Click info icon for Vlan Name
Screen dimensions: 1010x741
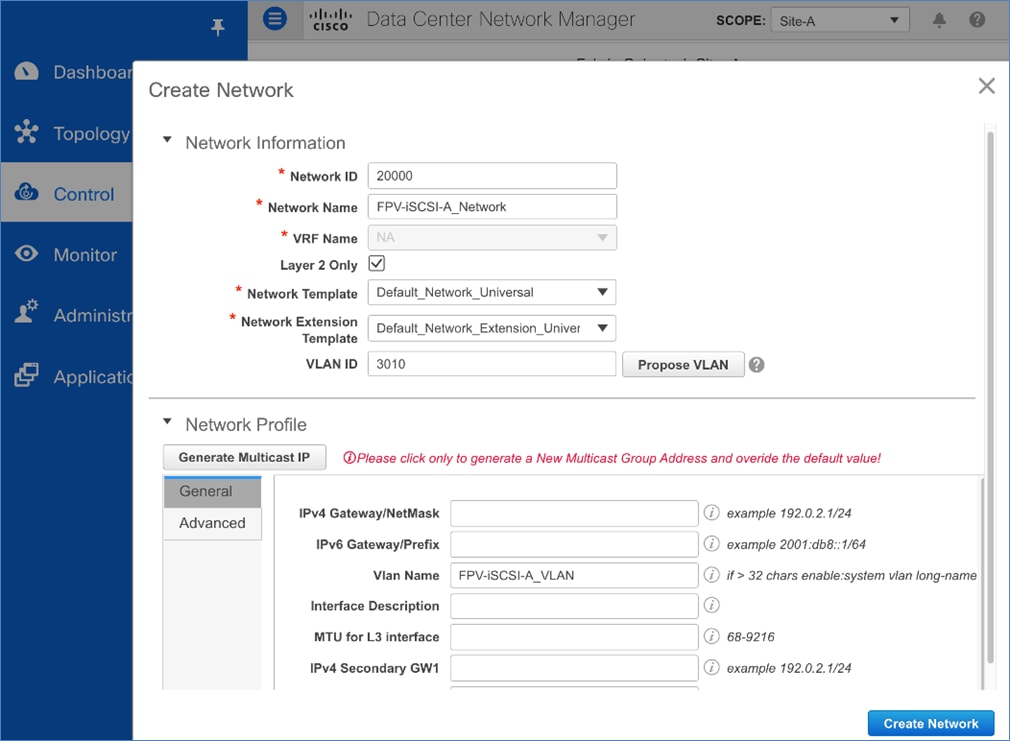coord(711,574)
